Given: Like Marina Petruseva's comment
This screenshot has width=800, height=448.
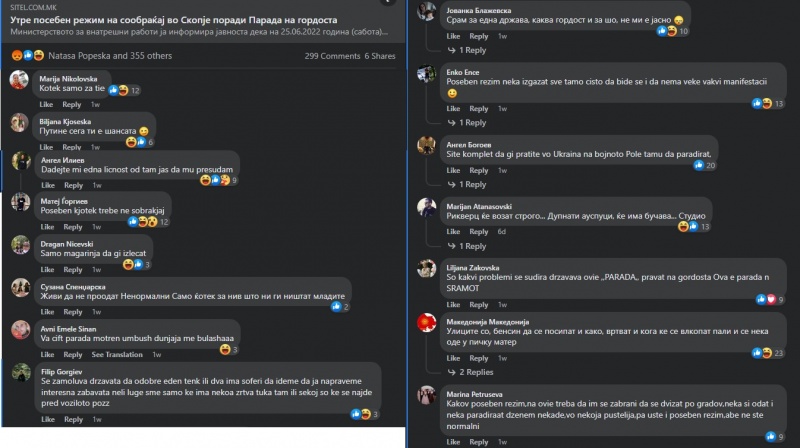Looking at the screenshot, I should (453, 442).
